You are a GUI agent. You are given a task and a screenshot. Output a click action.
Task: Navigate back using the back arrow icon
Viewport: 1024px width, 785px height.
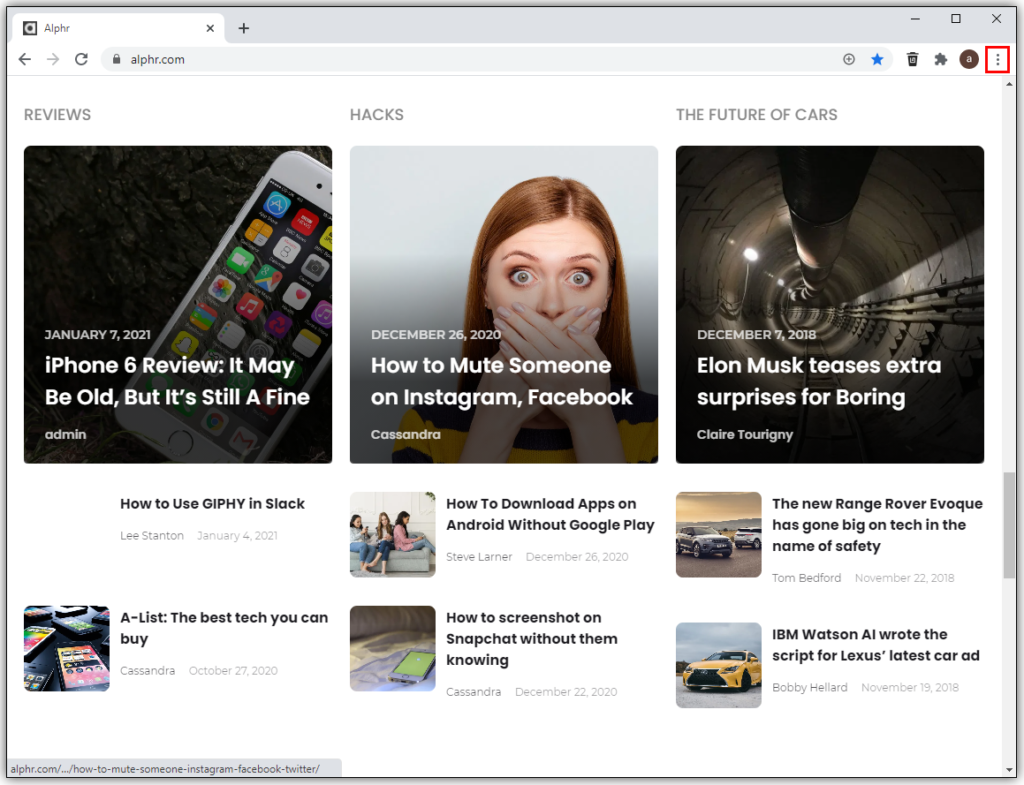point(24,59)
